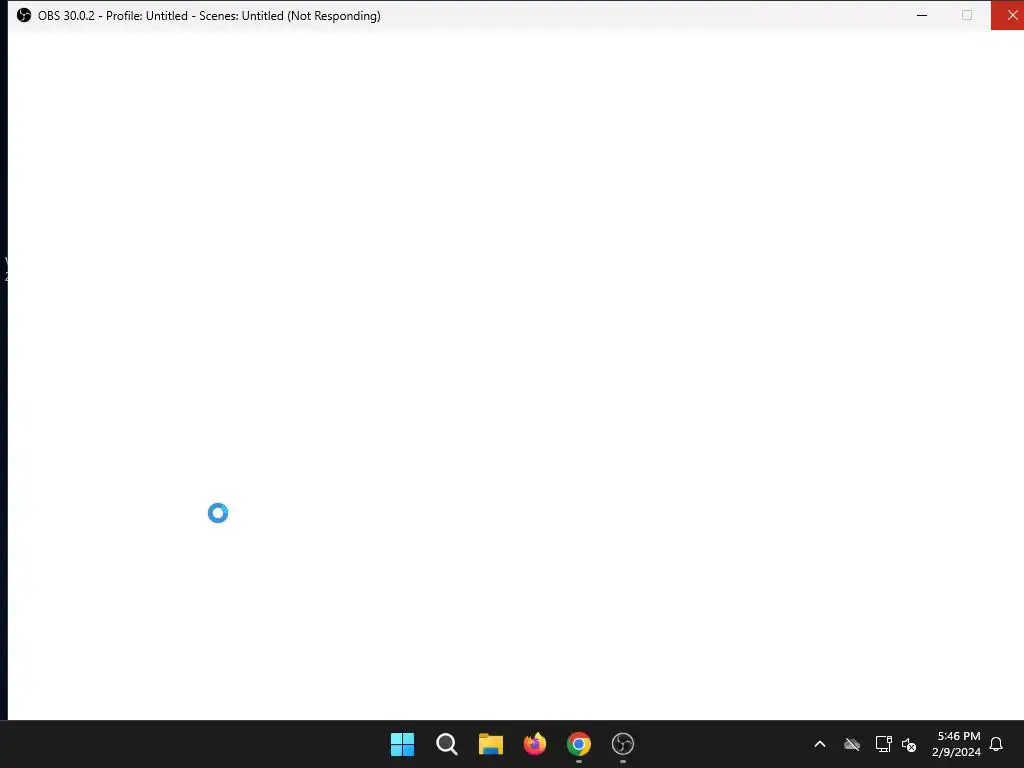Click the OBS logo in the title bar
1024x768 pixels.
click(x=24, y=15)
